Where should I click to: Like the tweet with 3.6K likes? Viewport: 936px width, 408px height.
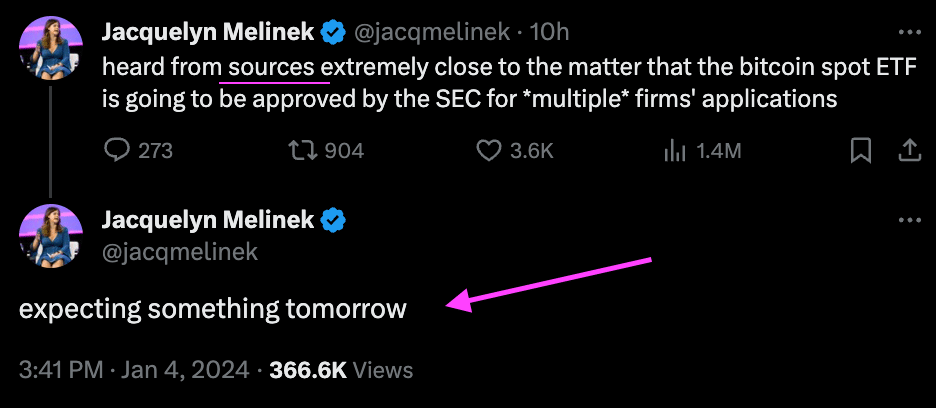tap(488, 151)
